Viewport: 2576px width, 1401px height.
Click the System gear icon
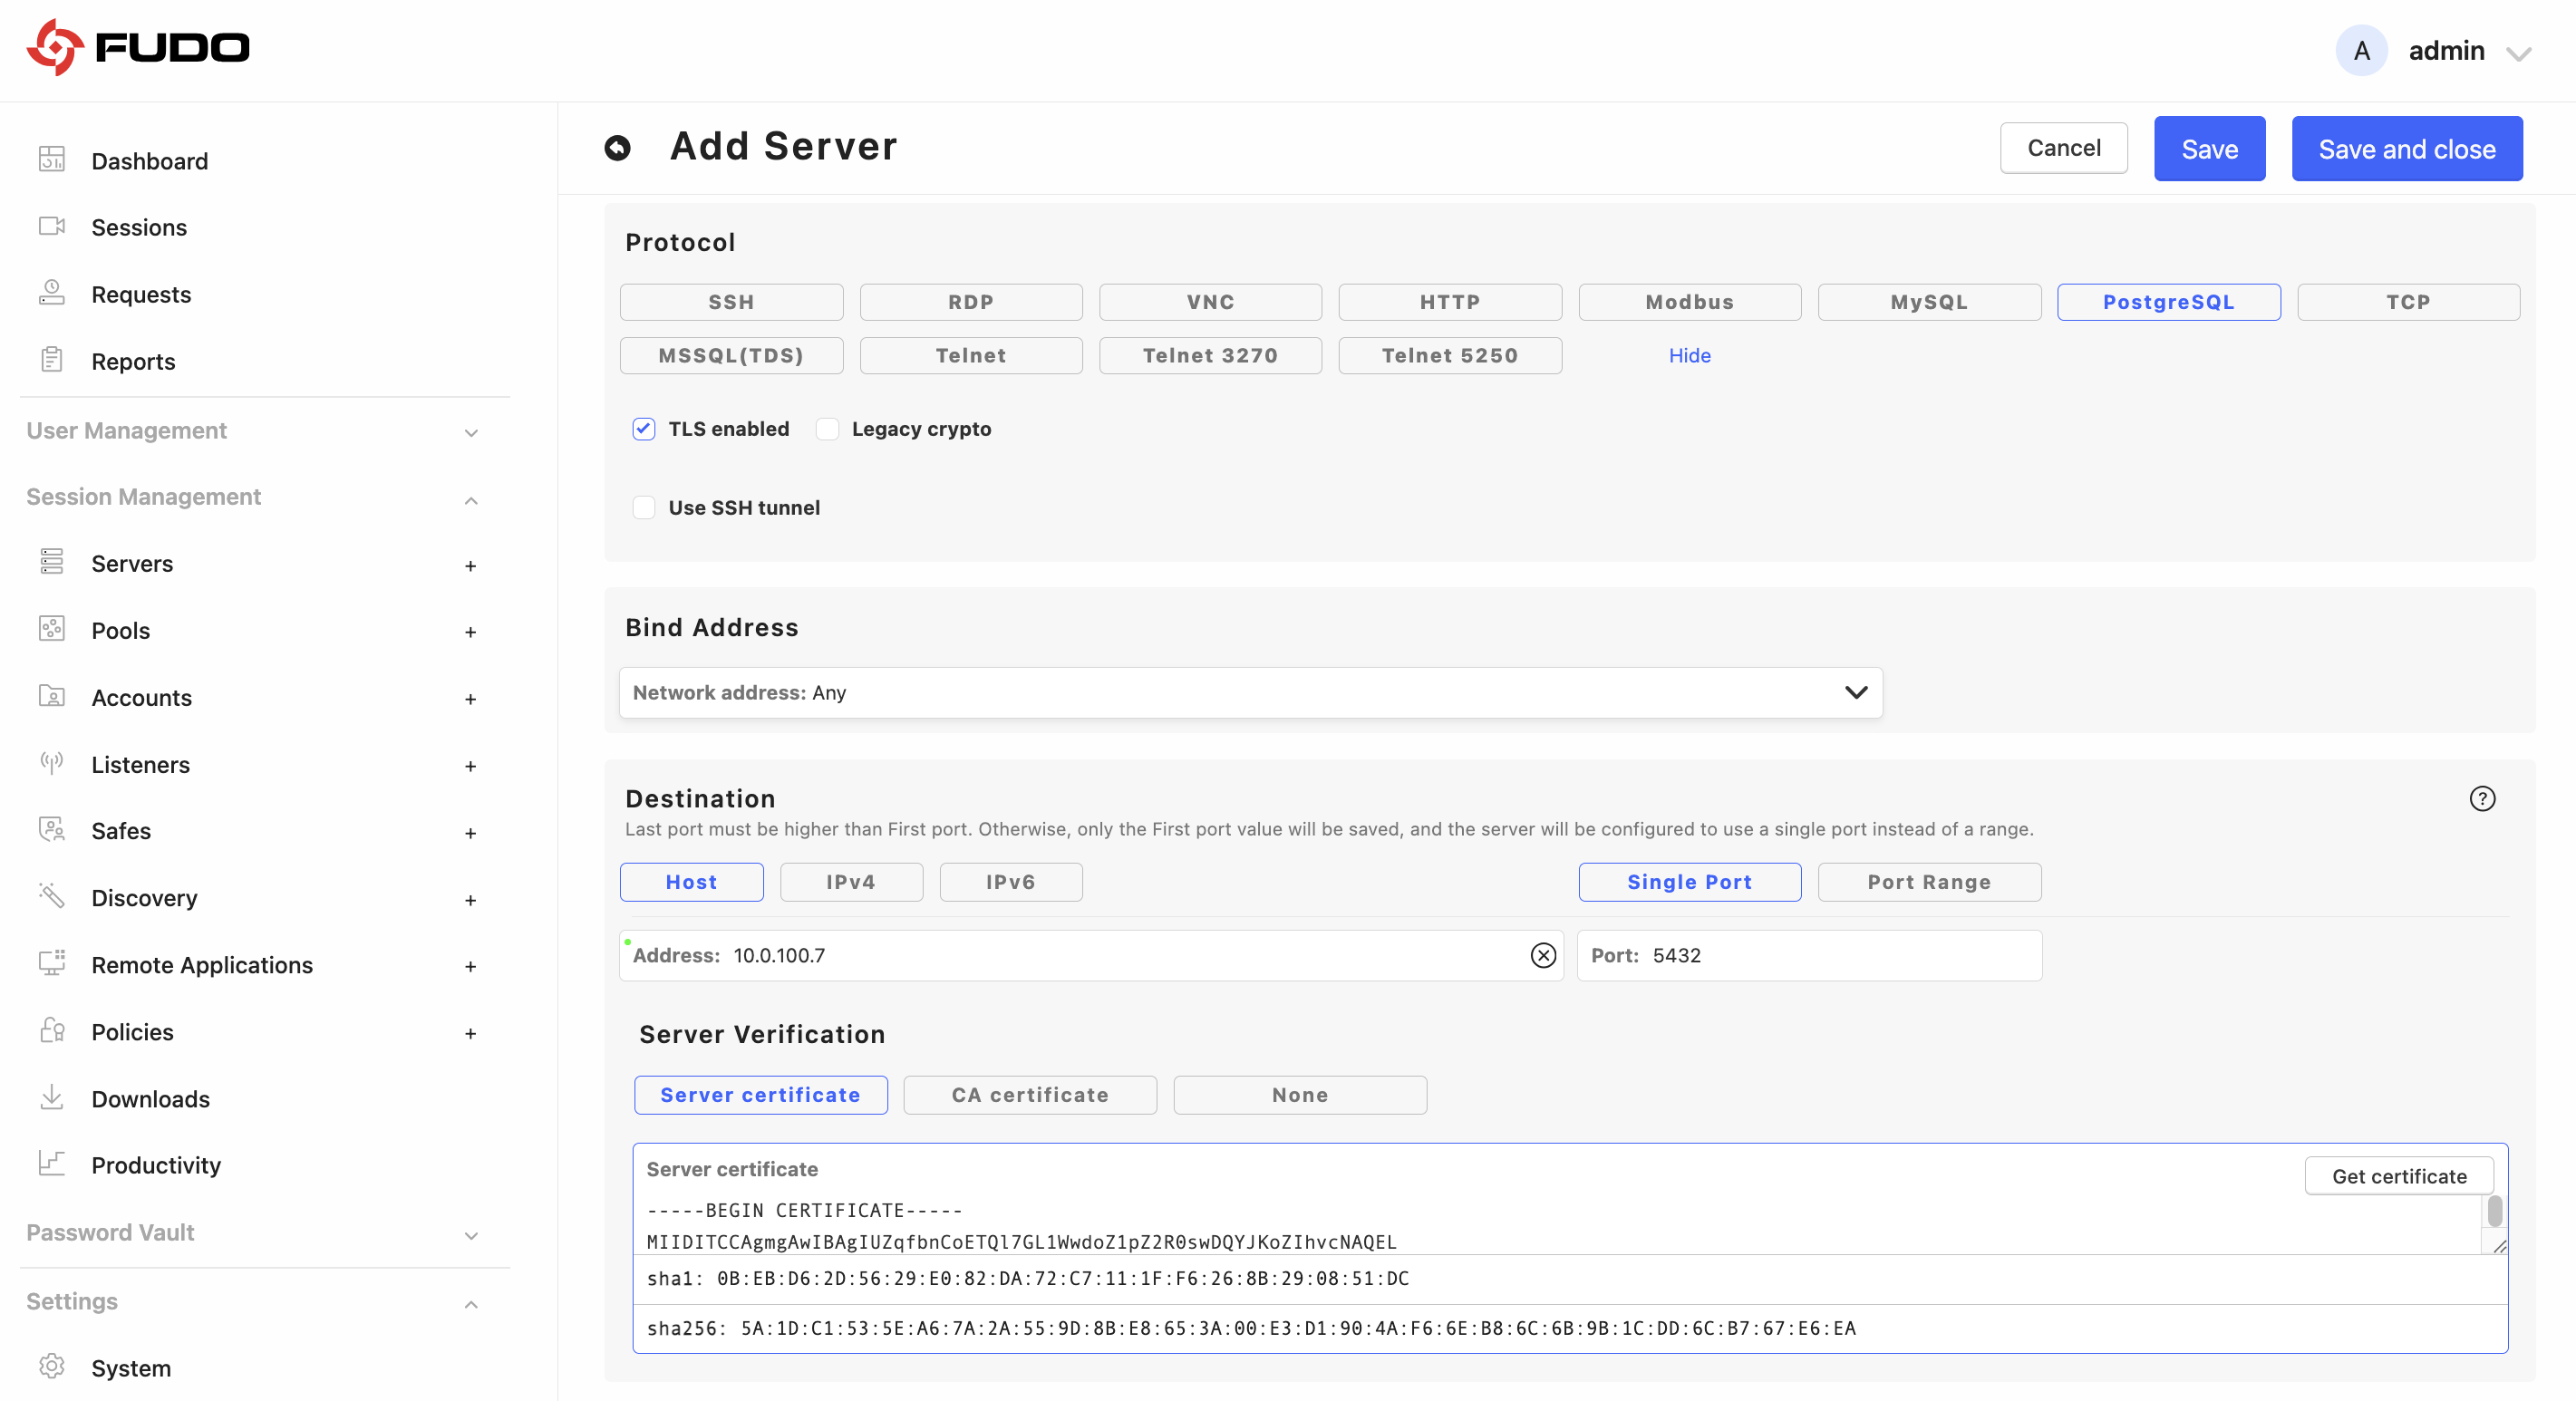point(52,1366)
